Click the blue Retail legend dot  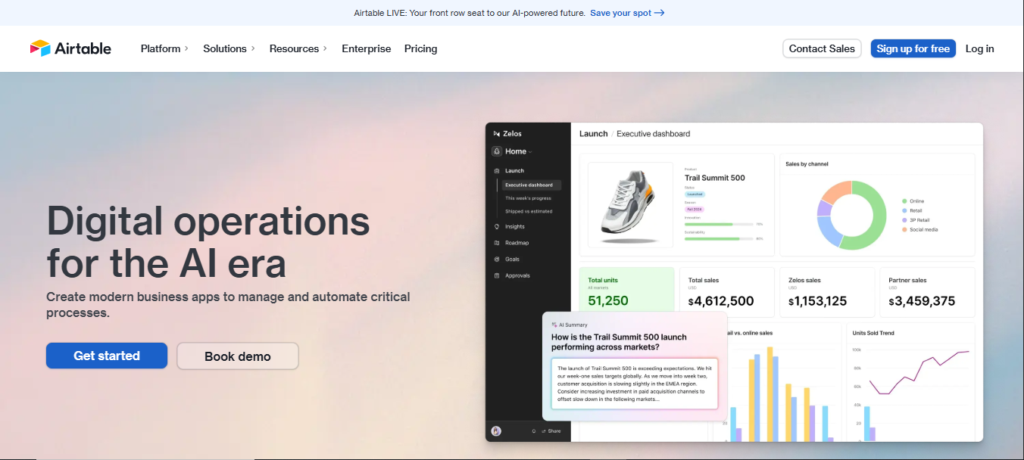pos(904,210)
